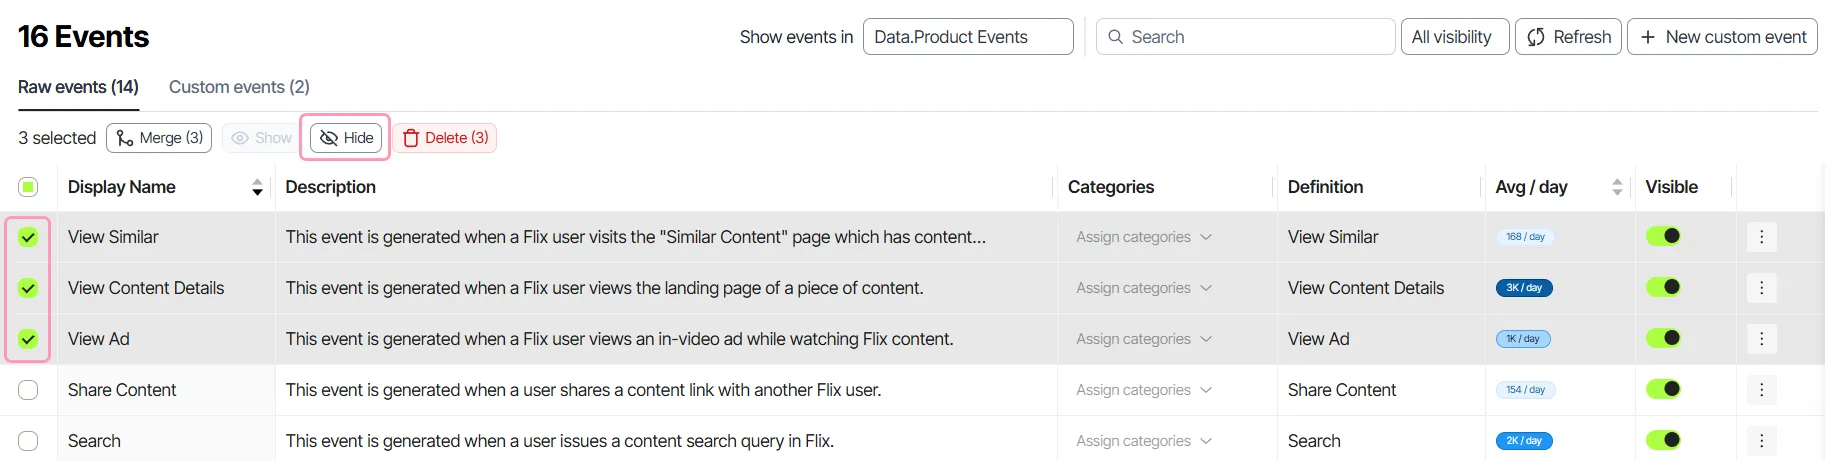Click the 2K / day badge

1524,441
